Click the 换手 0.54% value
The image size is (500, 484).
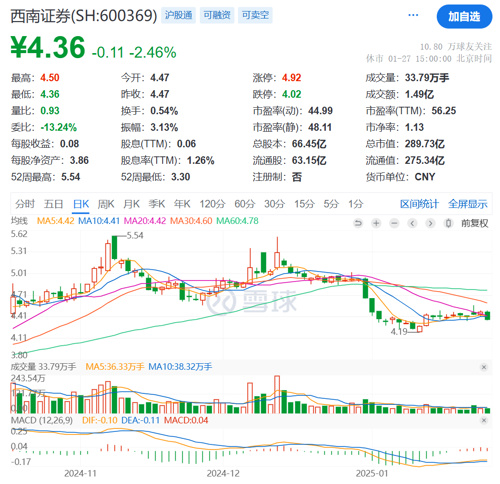coord(164,111)
